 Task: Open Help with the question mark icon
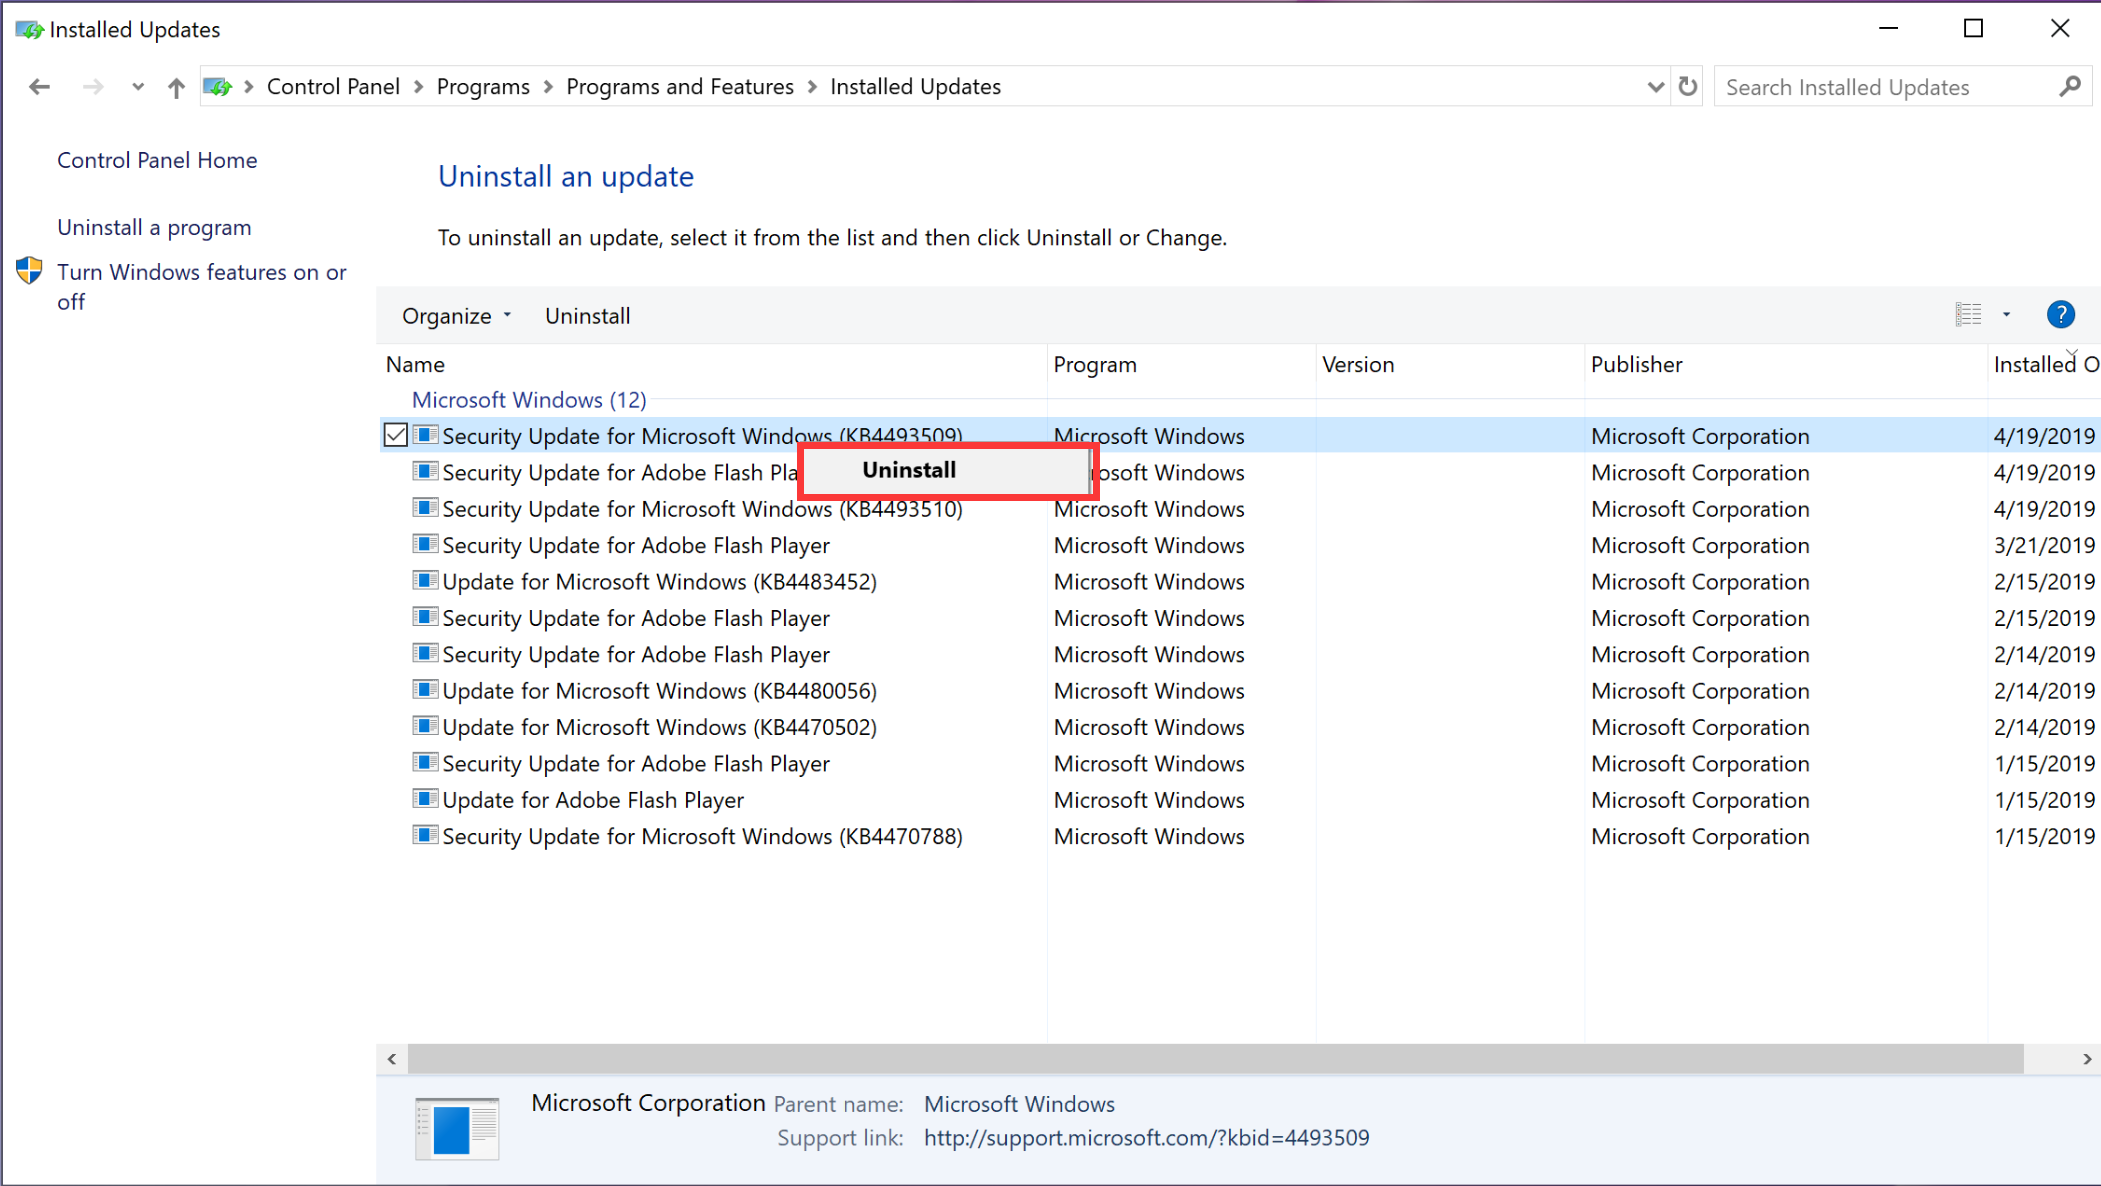(x=2060, y=315)
